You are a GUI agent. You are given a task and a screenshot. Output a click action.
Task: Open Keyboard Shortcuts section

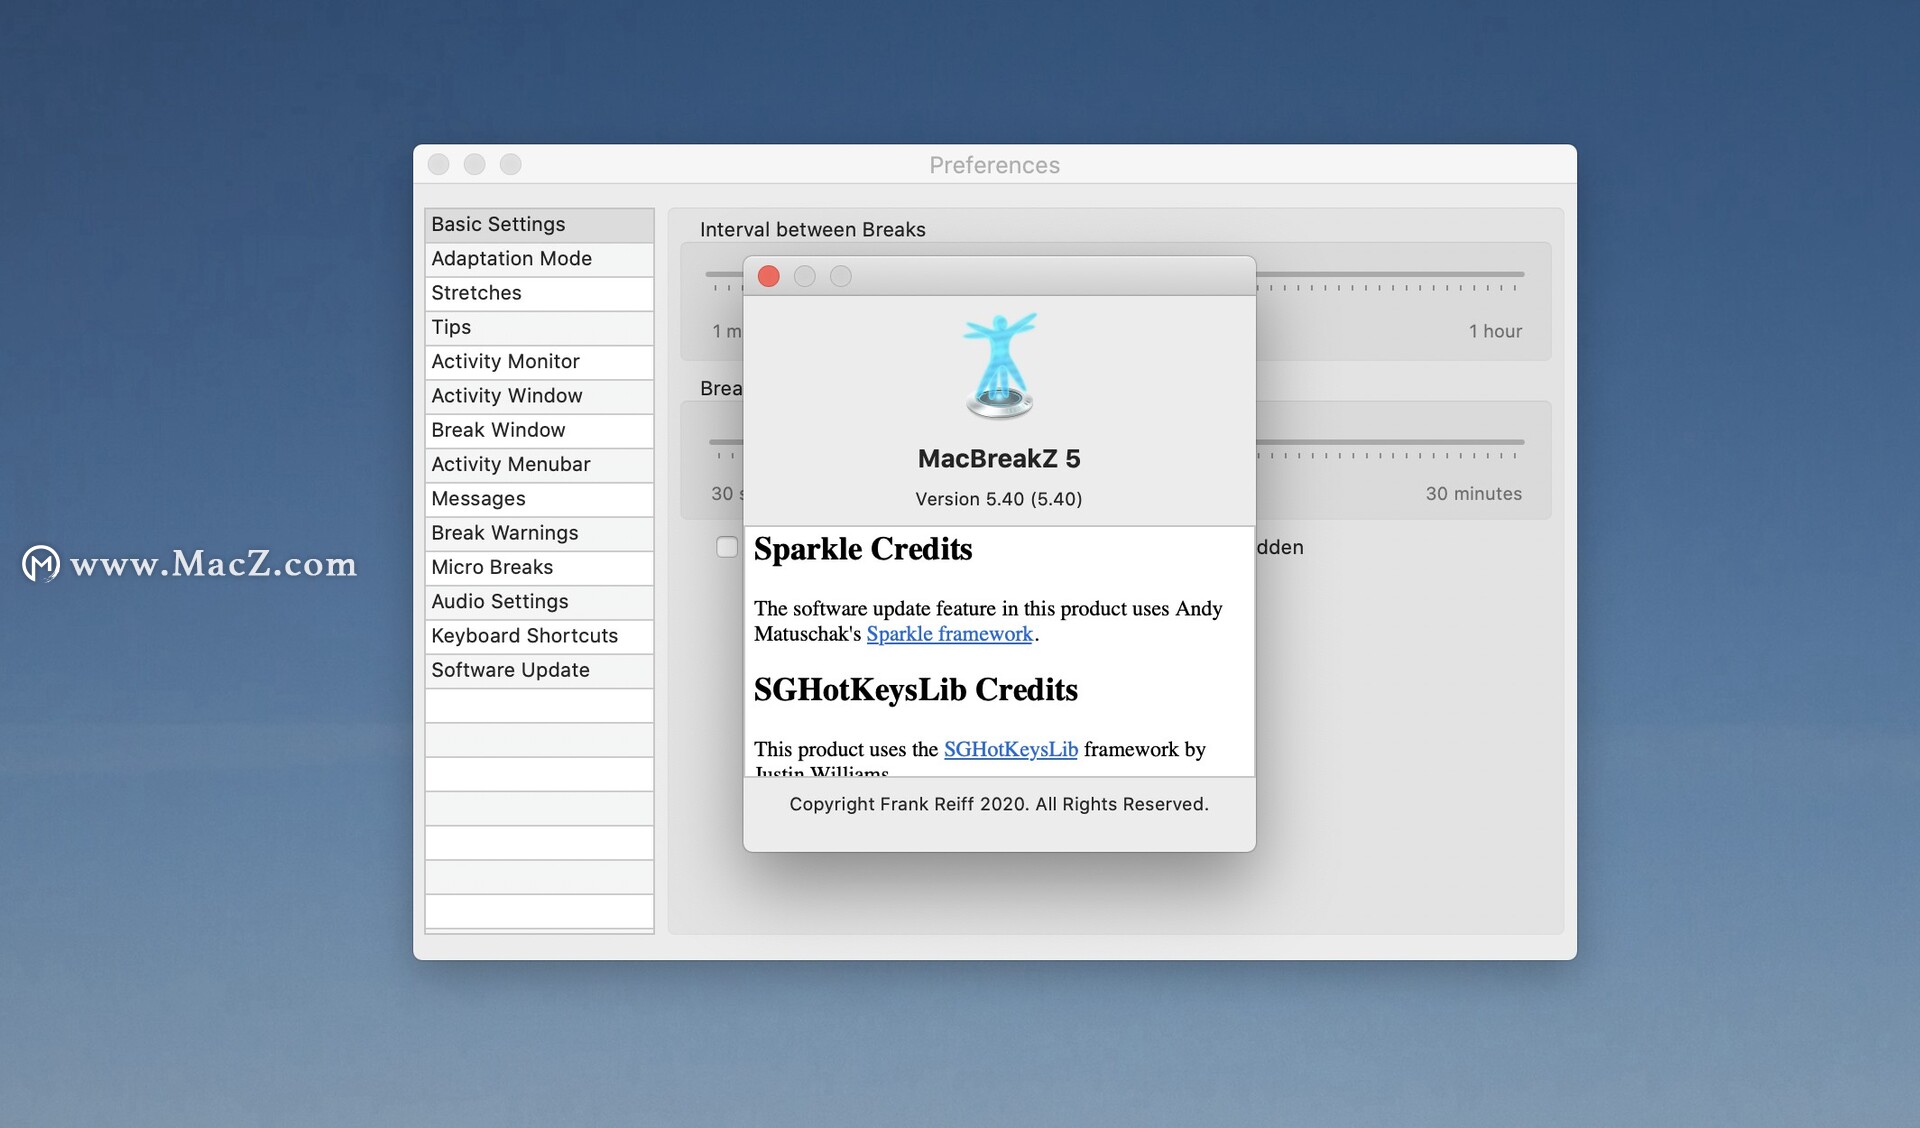[539, 636]
